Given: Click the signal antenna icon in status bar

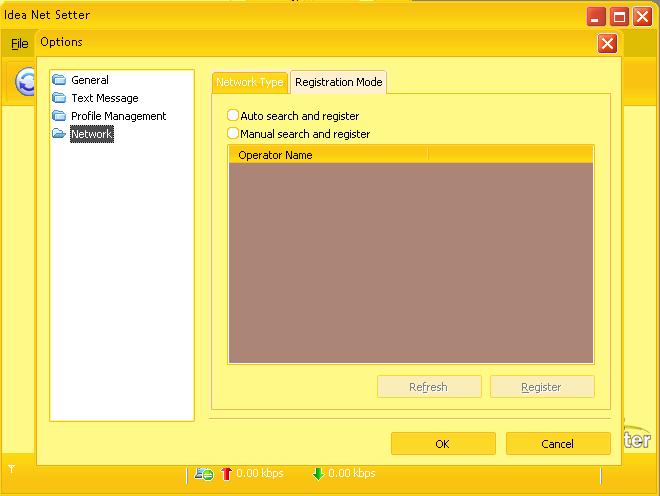Looking at the screenshot, I should point(11,469).
